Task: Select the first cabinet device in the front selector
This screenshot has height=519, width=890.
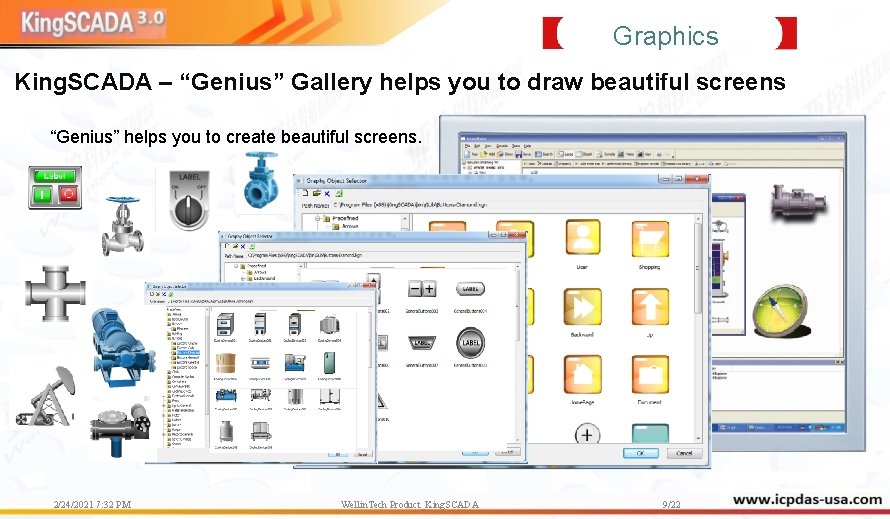Action: point(225,324)
